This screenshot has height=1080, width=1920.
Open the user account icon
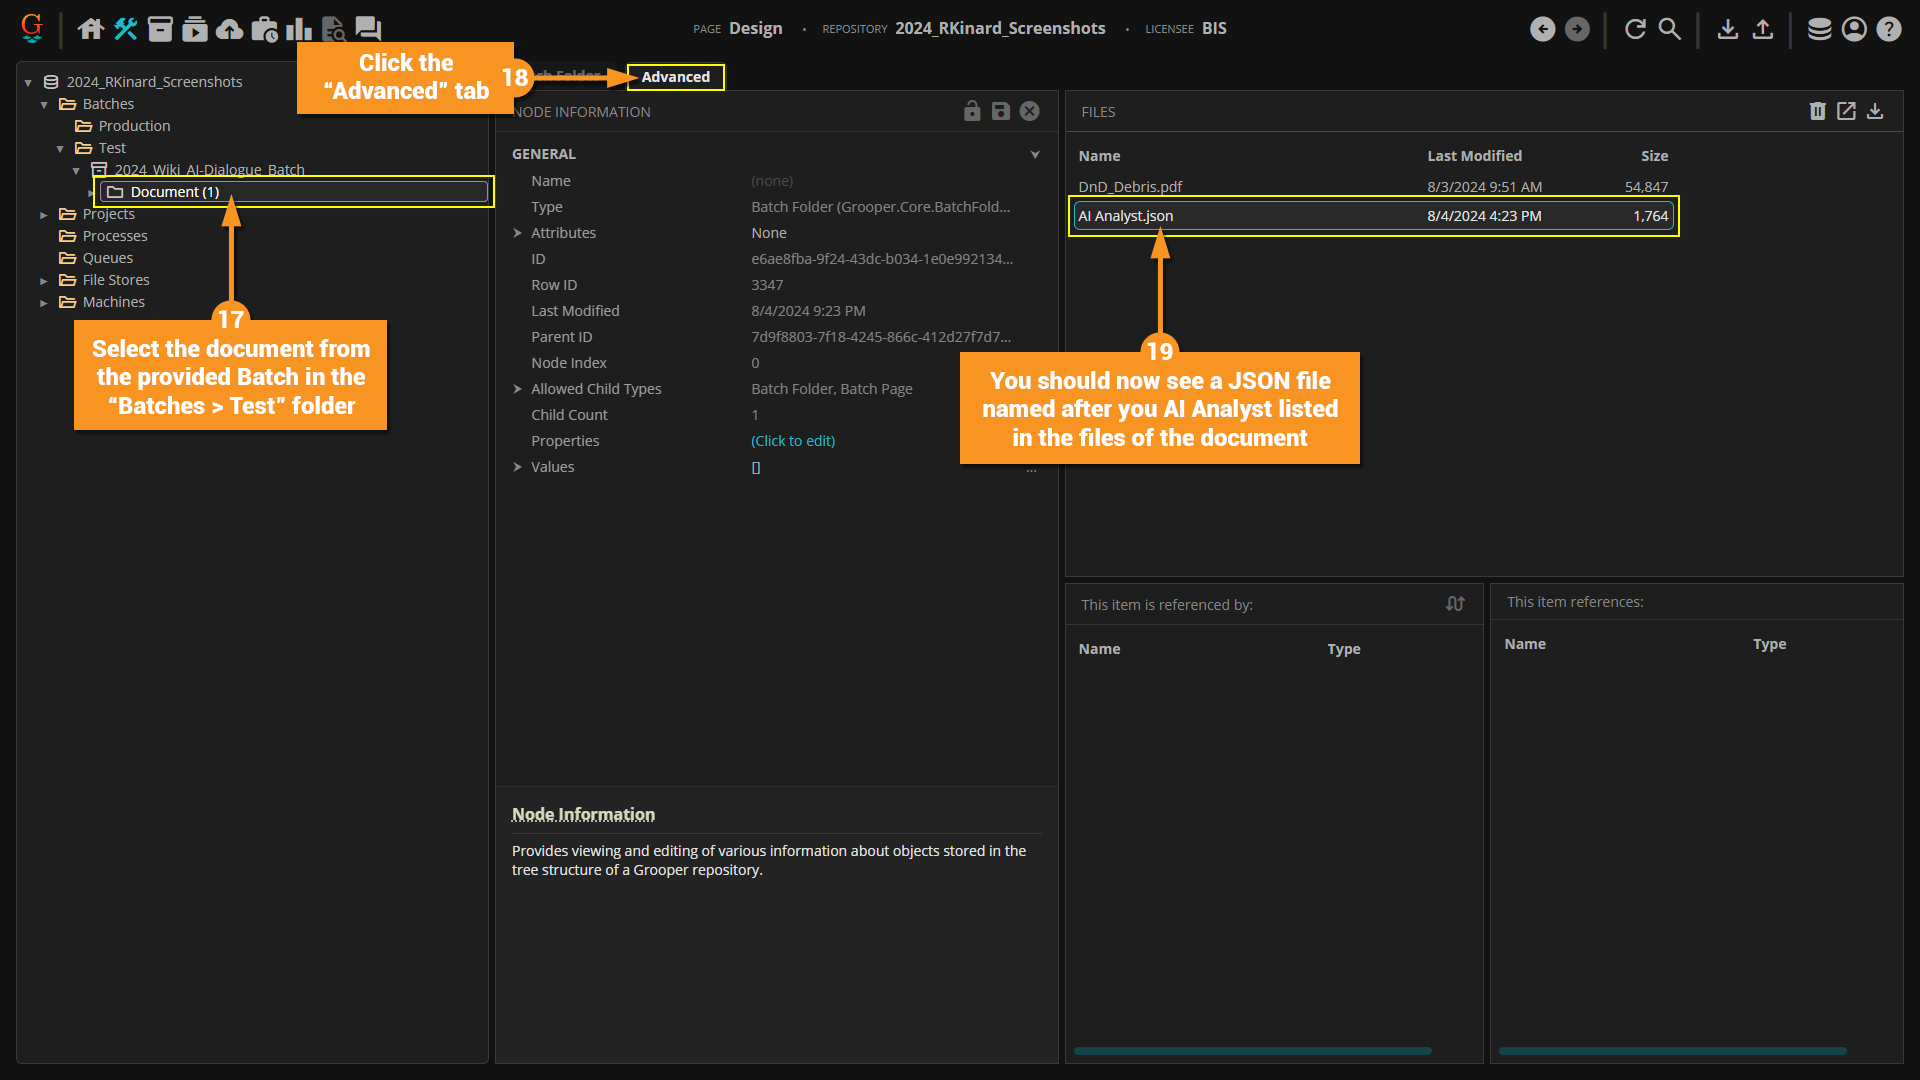coord(1854,29)
